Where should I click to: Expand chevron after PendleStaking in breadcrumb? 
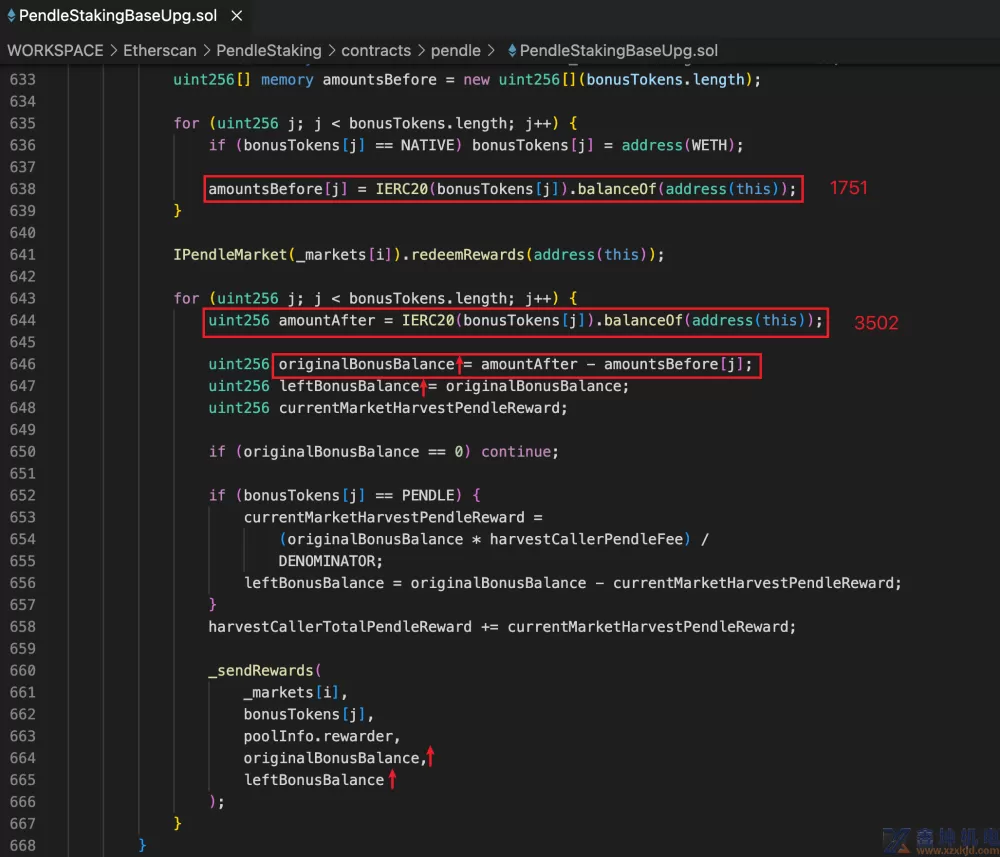[331, 50]
